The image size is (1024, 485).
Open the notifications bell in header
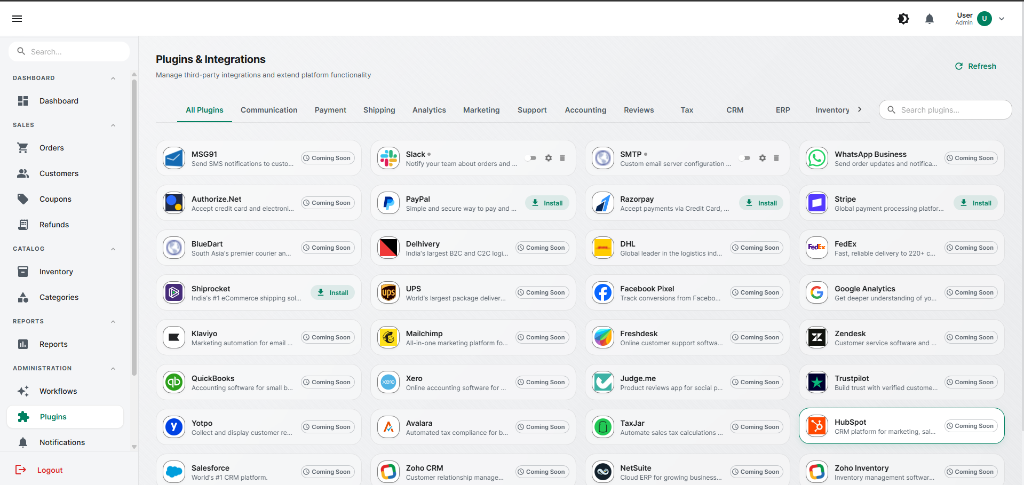[x=929, y=19]
